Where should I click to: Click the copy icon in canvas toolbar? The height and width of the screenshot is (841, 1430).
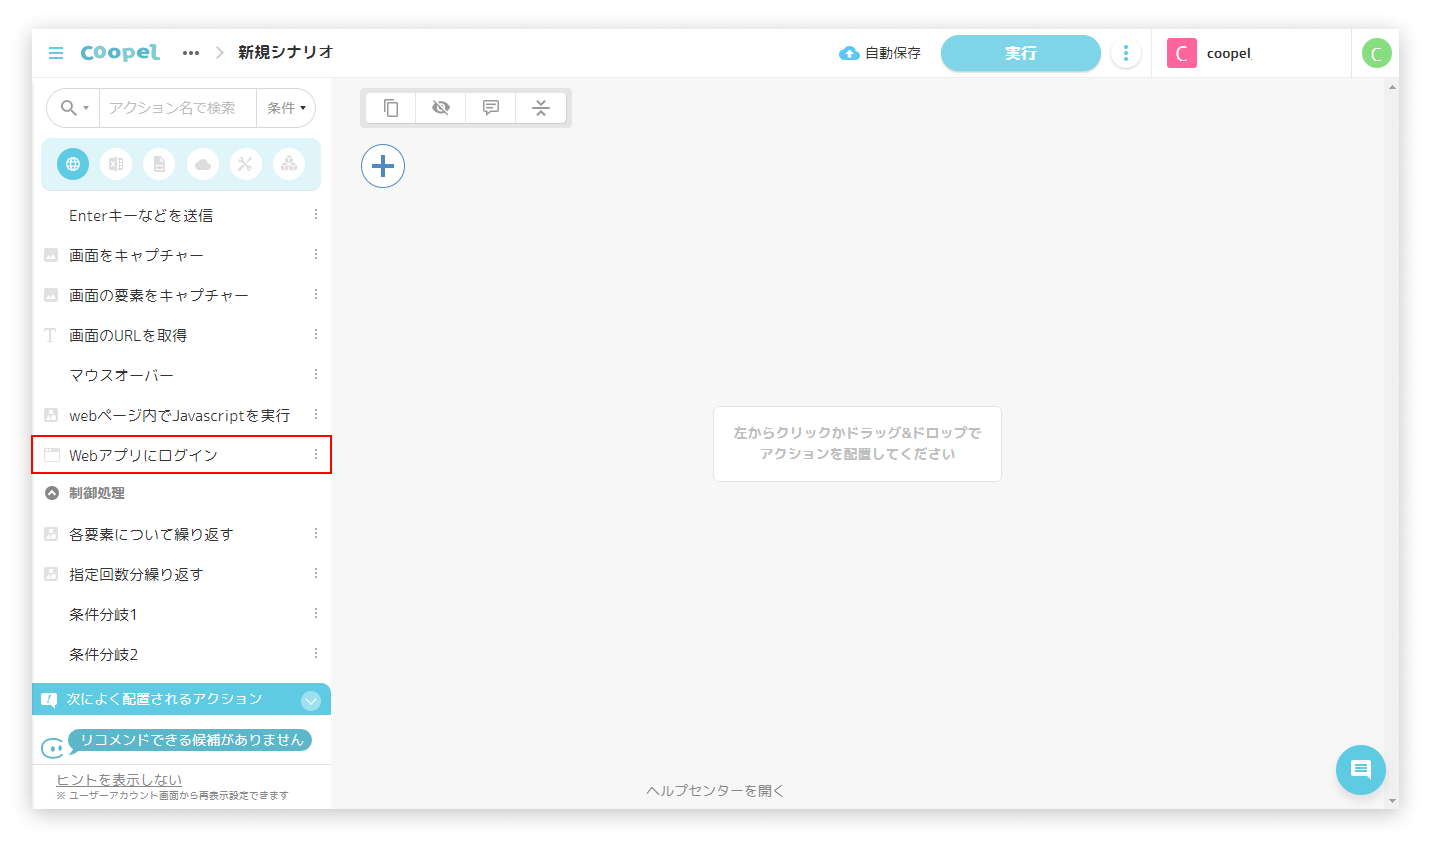click(391, 107)
